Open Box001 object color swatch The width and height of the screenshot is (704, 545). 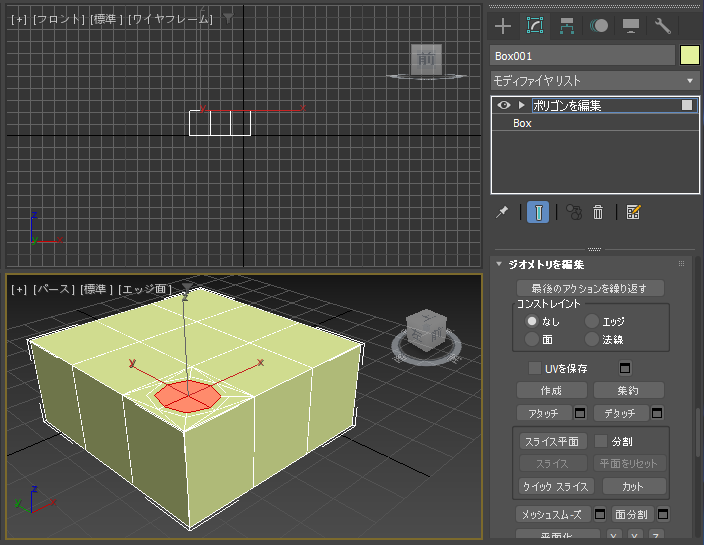pyautogui.click(x=690, y=56)
